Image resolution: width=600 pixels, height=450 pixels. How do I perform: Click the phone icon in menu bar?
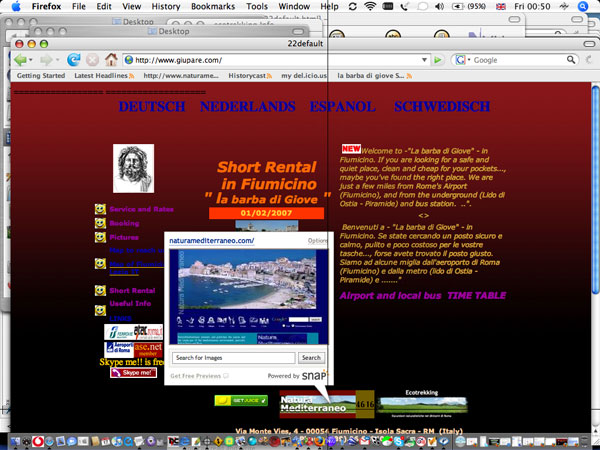click(x=404, y=6)
